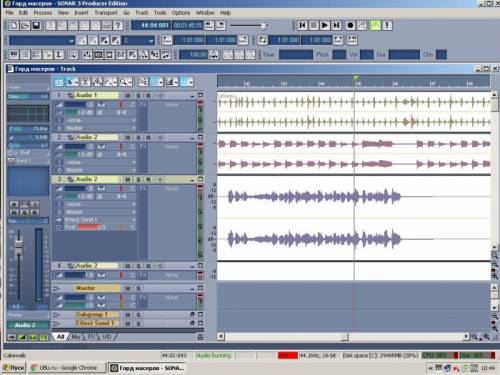Expand the Effect Send 1 bus

[57, 323]
